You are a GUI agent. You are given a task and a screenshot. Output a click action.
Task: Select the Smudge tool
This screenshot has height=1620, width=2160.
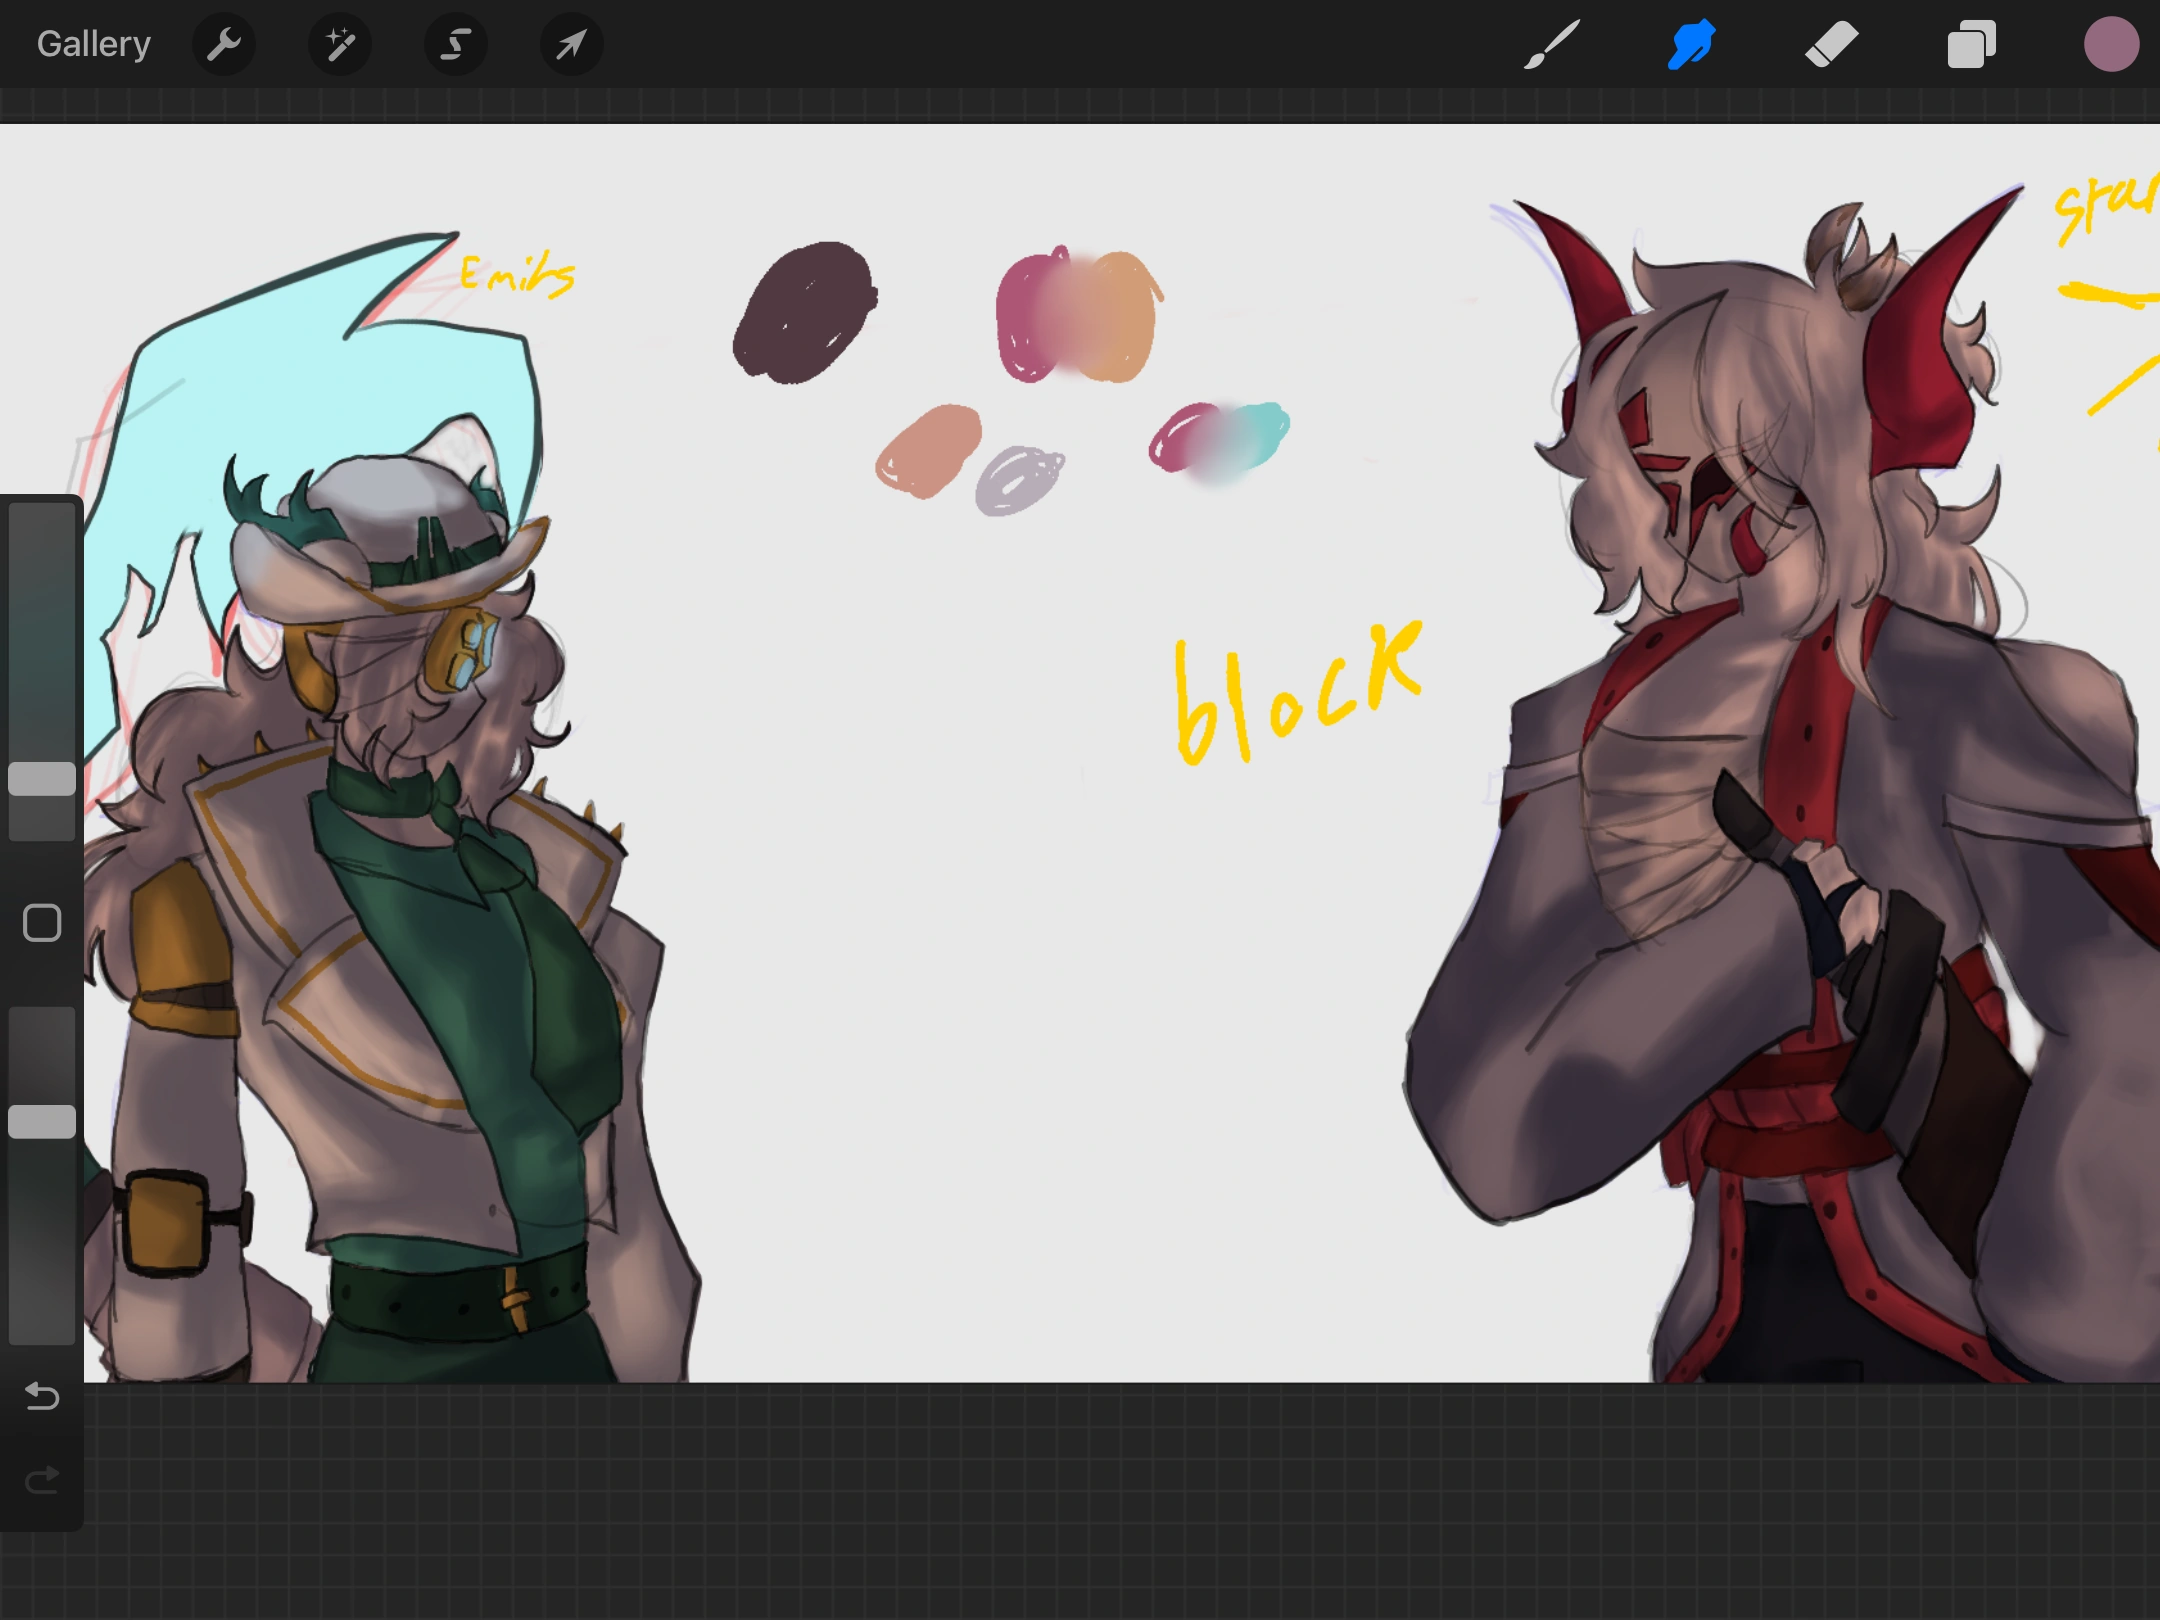point(1692,44)
